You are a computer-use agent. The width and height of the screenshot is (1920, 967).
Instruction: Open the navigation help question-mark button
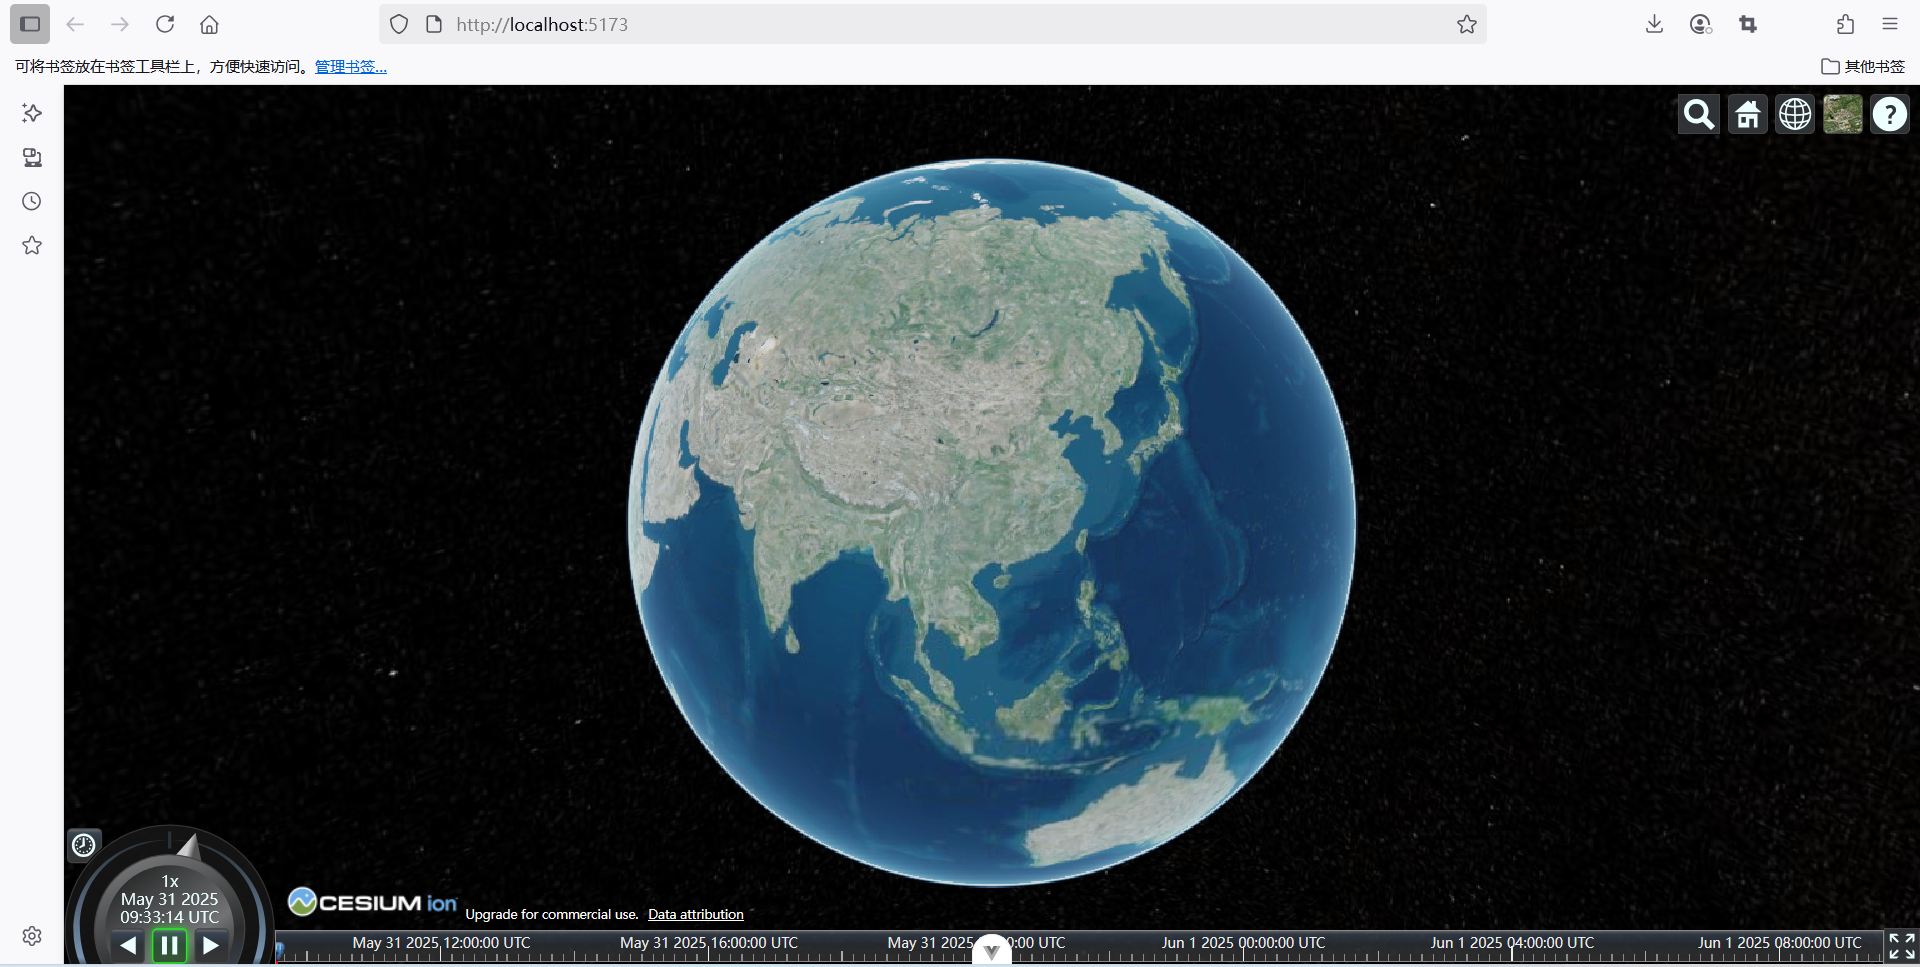point(1890,115)
